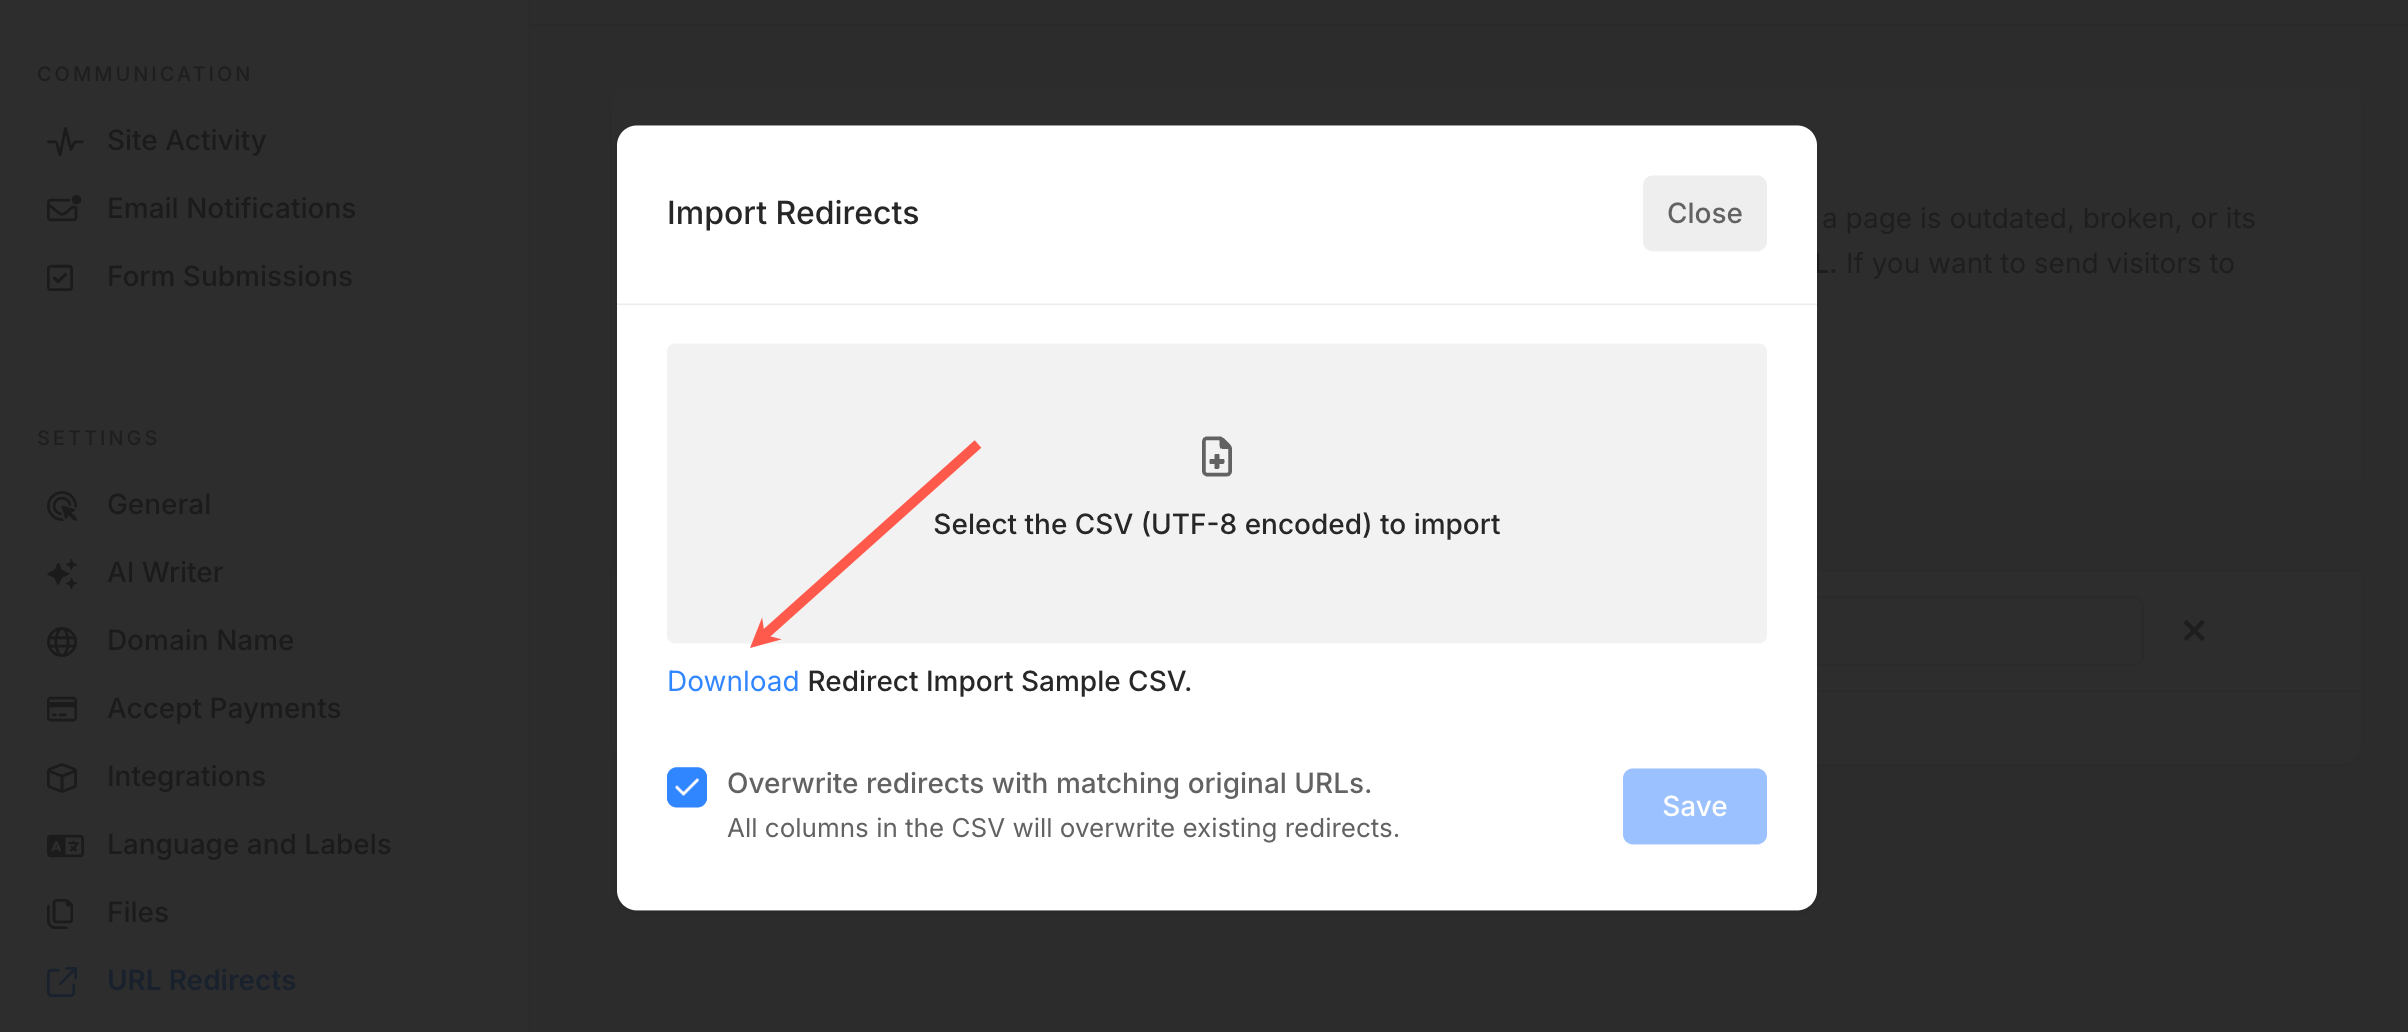Screen dimensions: 2408x1032
Task: Click the Language and Labels icon
Action: pyautogui.click(x=65, y=846)
